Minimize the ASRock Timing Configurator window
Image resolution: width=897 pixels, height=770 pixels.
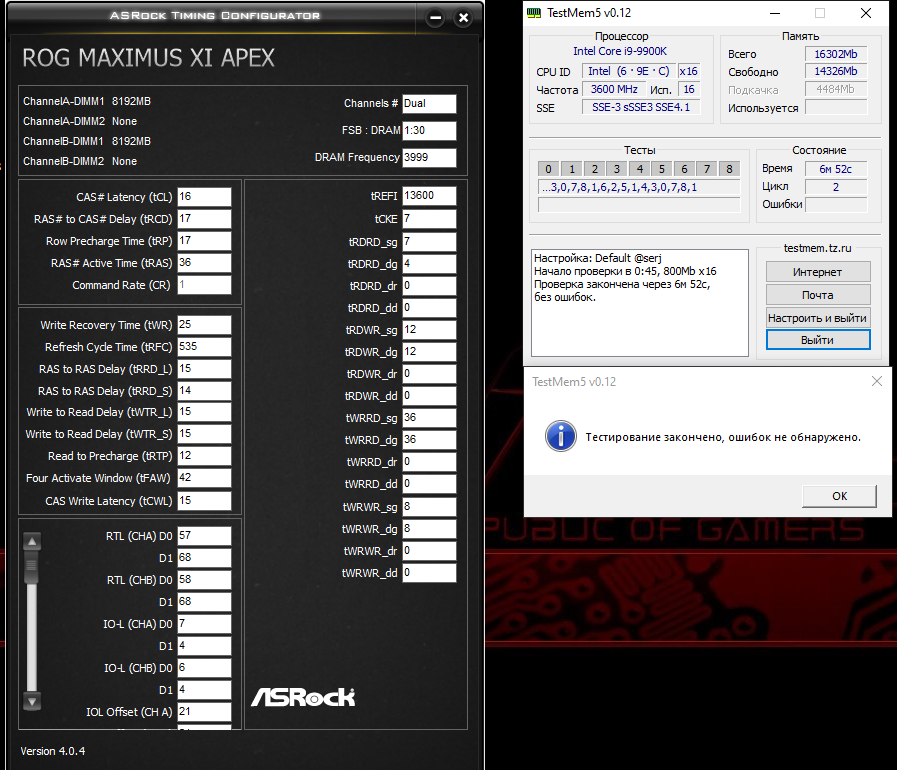click(x=435, y=18)
